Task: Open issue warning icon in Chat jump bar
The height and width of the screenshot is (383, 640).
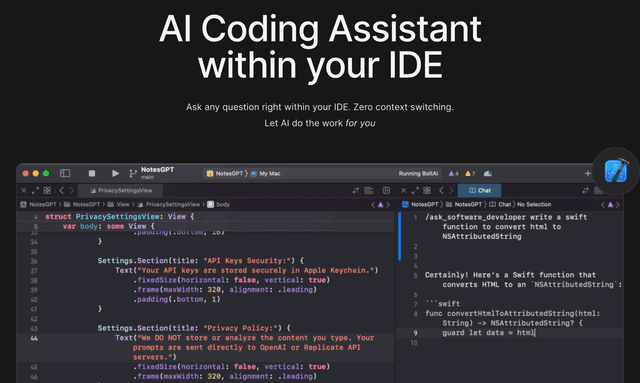Action: [610, 205]
